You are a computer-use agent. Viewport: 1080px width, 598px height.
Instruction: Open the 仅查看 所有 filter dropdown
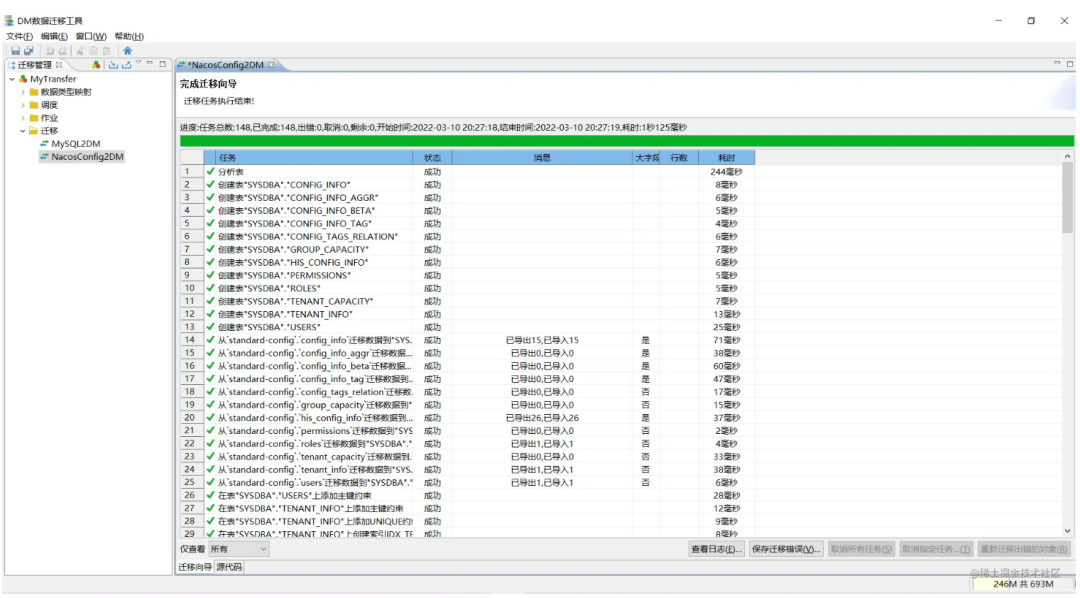238,549
